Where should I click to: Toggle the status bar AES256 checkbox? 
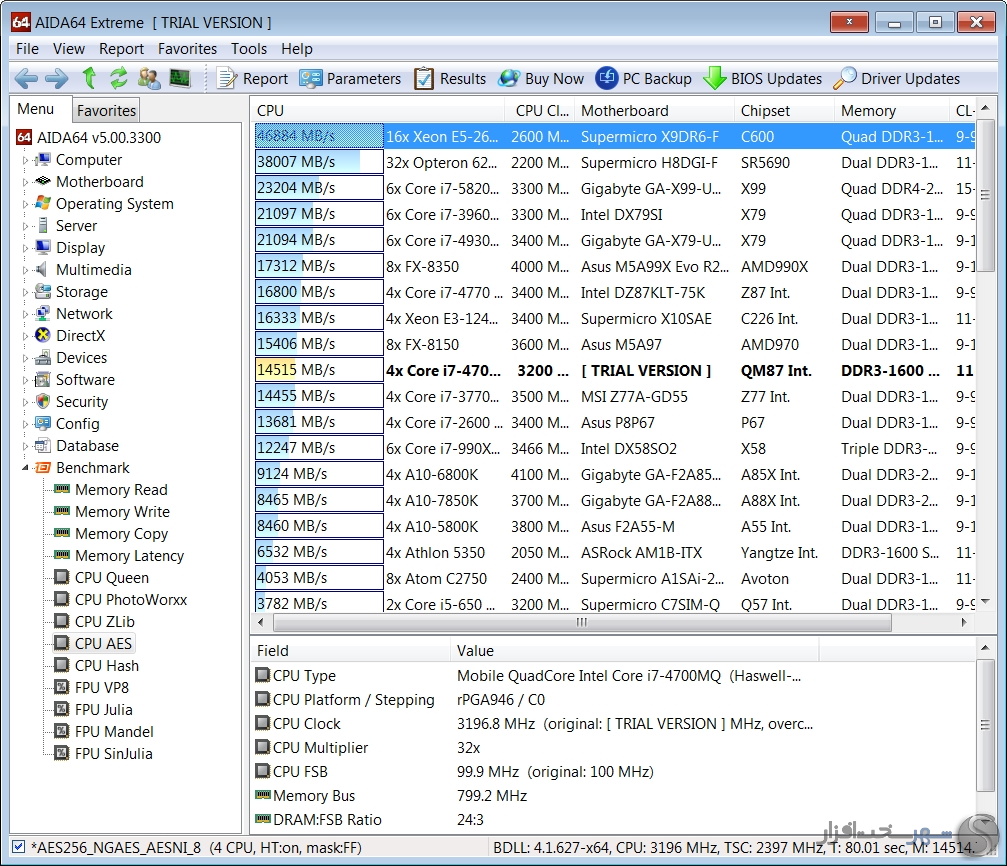[x=19, y=847]
